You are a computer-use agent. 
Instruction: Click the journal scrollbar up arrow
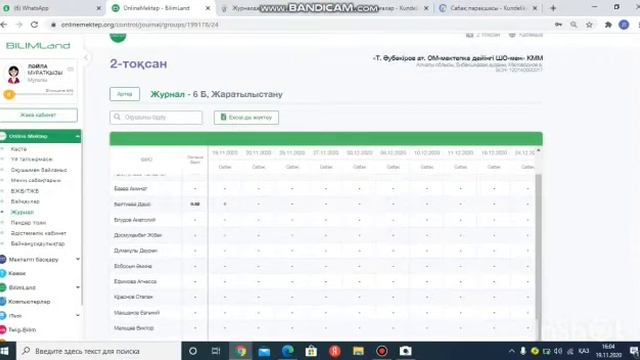[538, 151]
